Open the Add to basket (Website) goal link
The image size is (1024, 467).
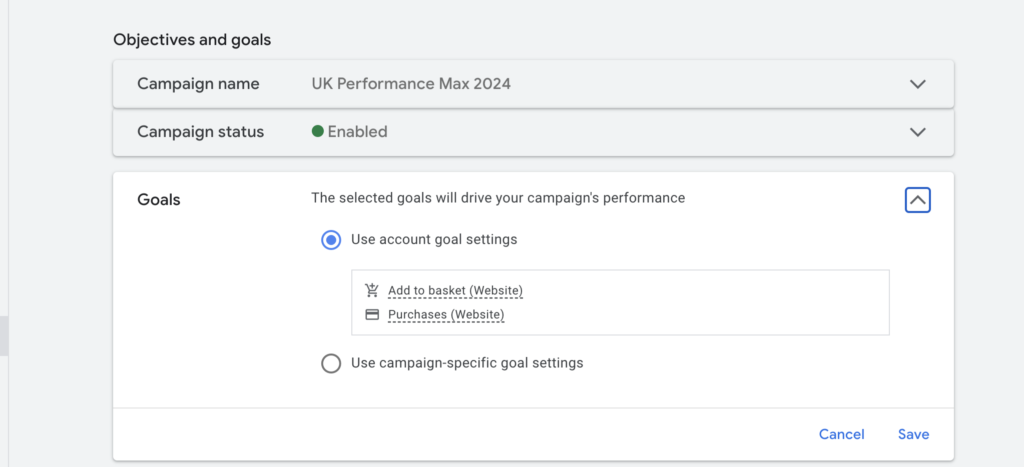(455, 290)
